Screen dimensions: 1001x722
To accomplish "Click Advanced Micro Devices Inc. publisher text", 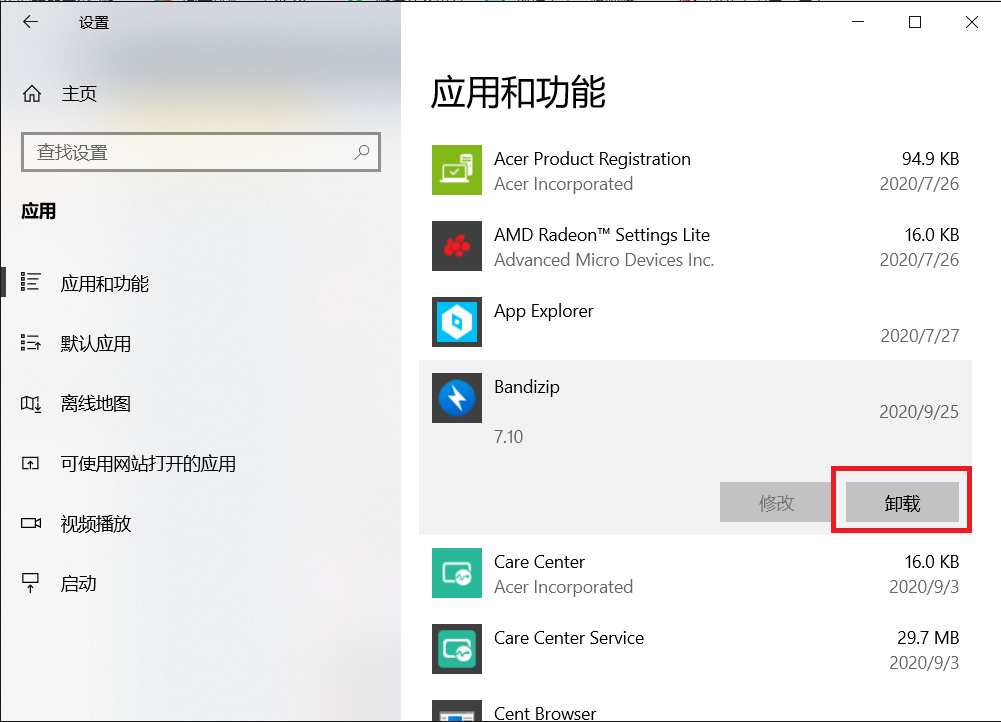I will click(604, 260).
